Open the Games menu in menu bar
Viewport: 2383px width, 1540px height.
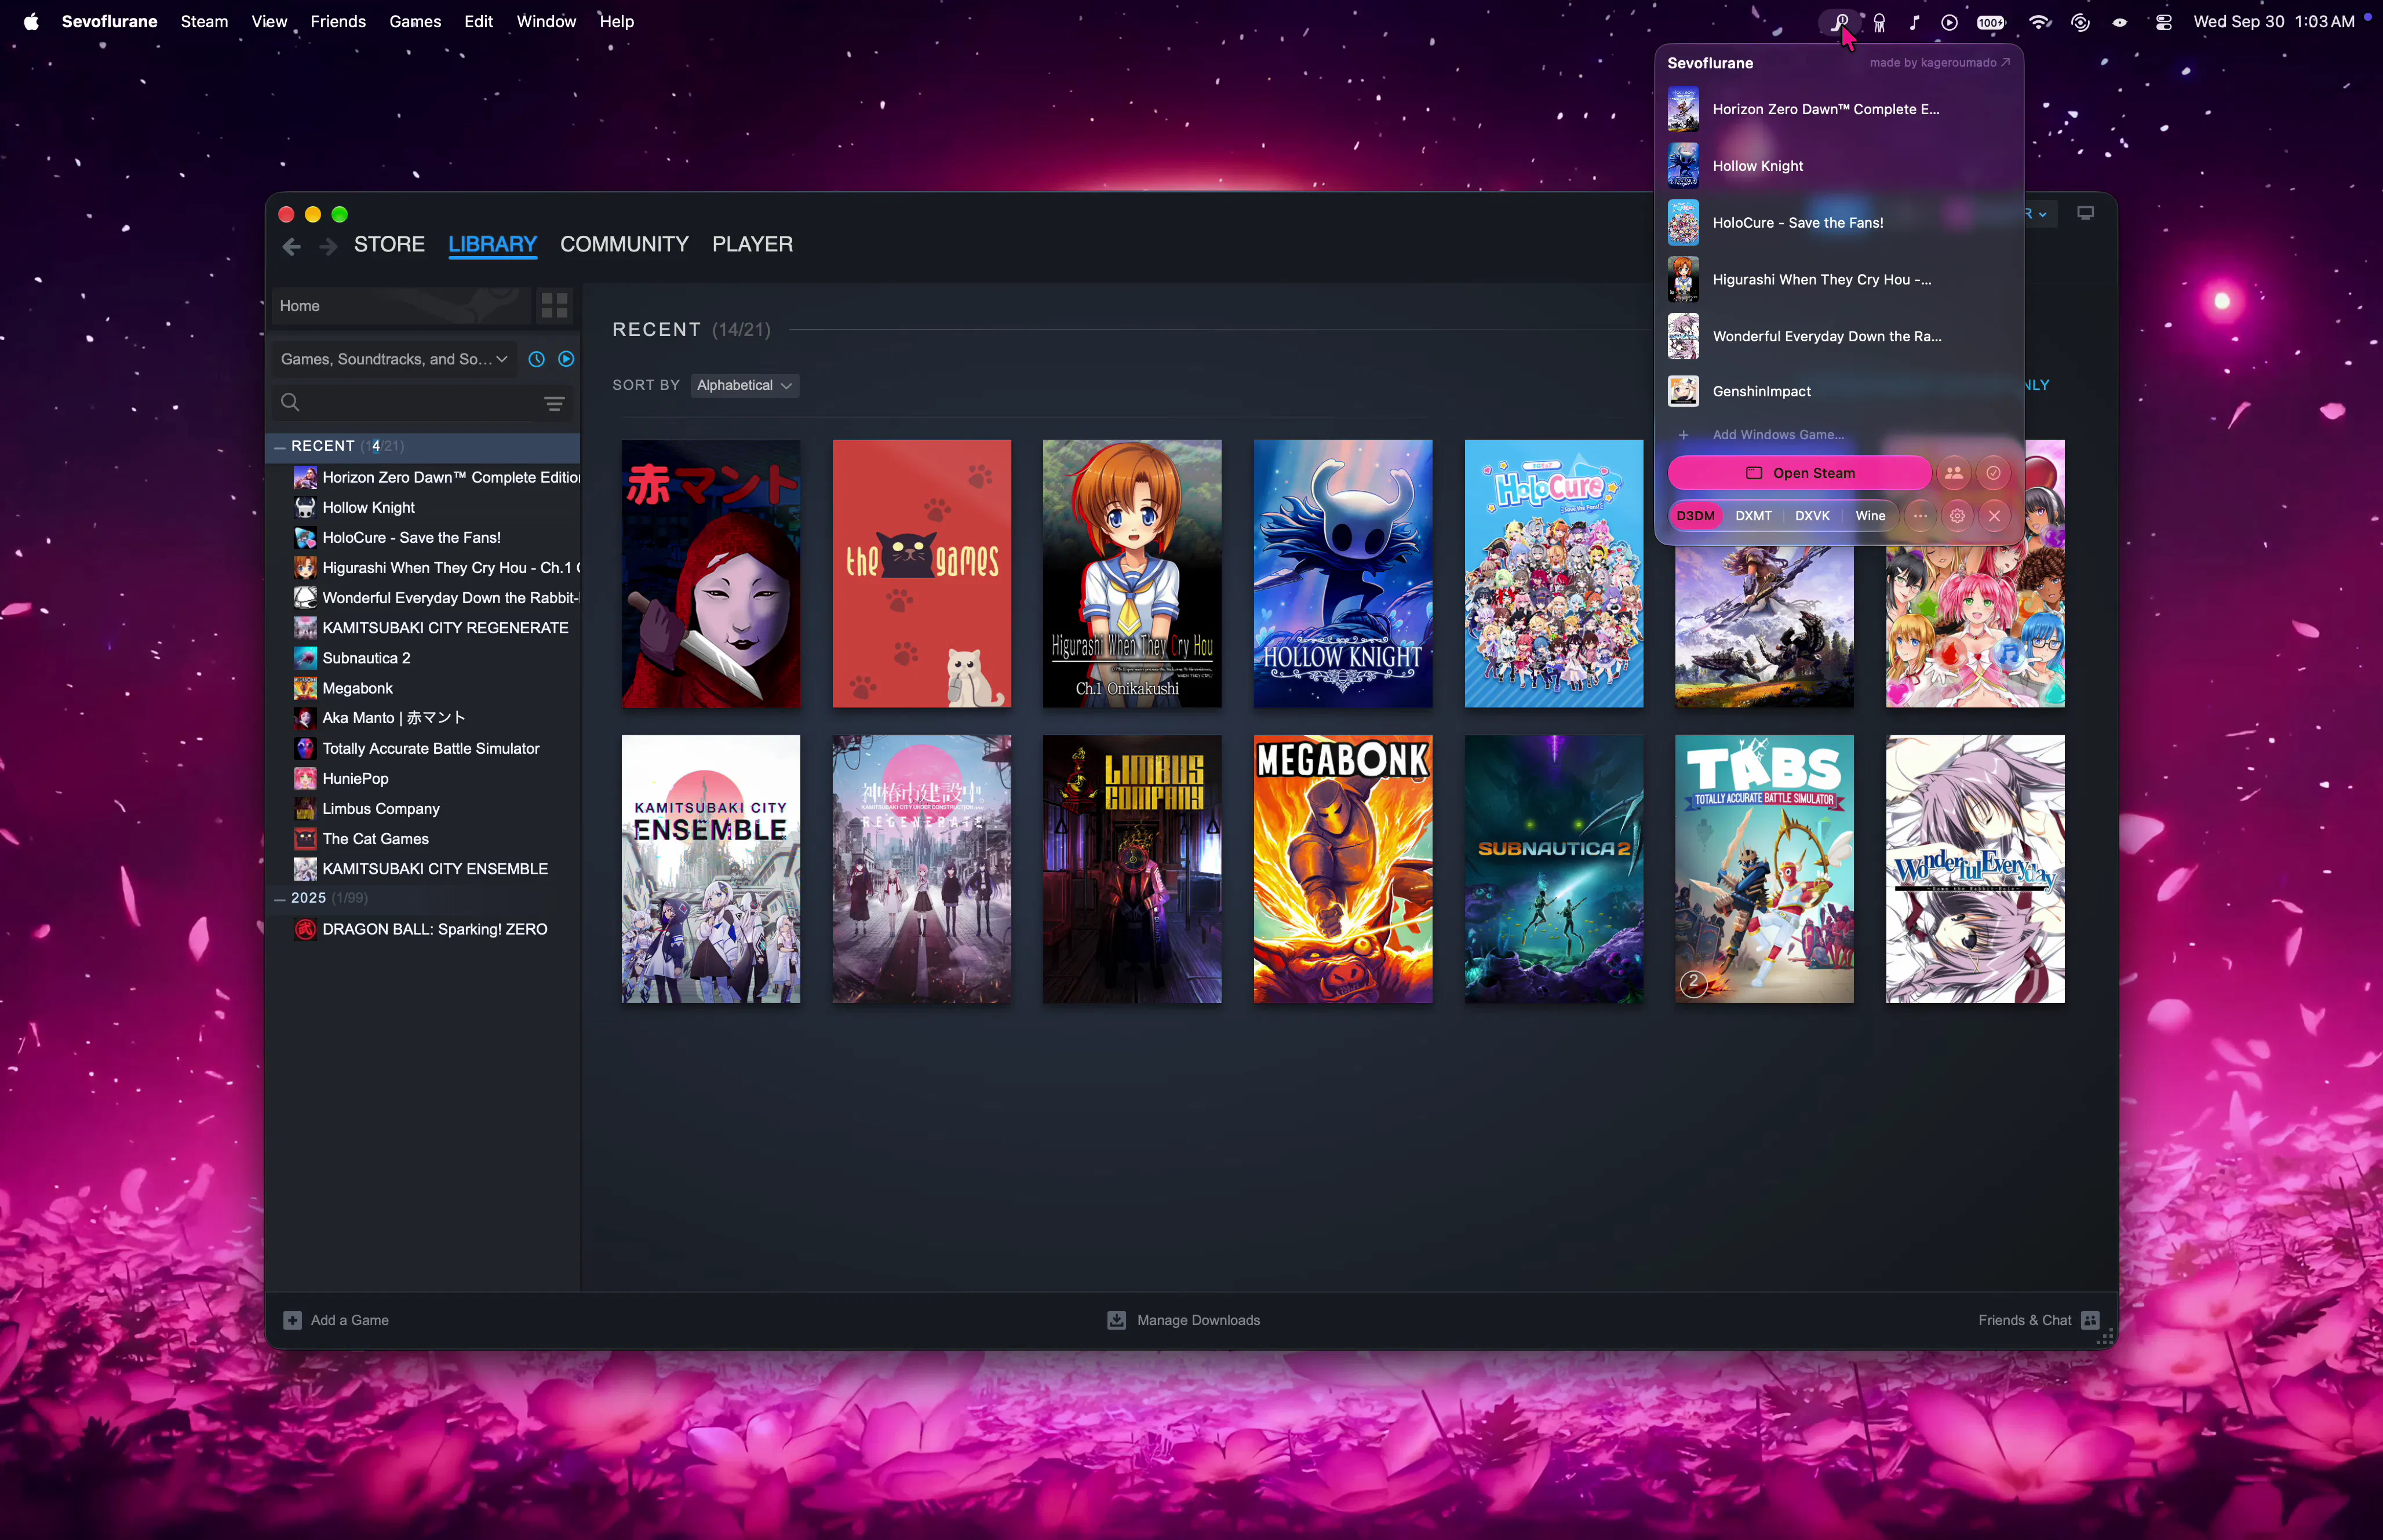tap(415, 21)
